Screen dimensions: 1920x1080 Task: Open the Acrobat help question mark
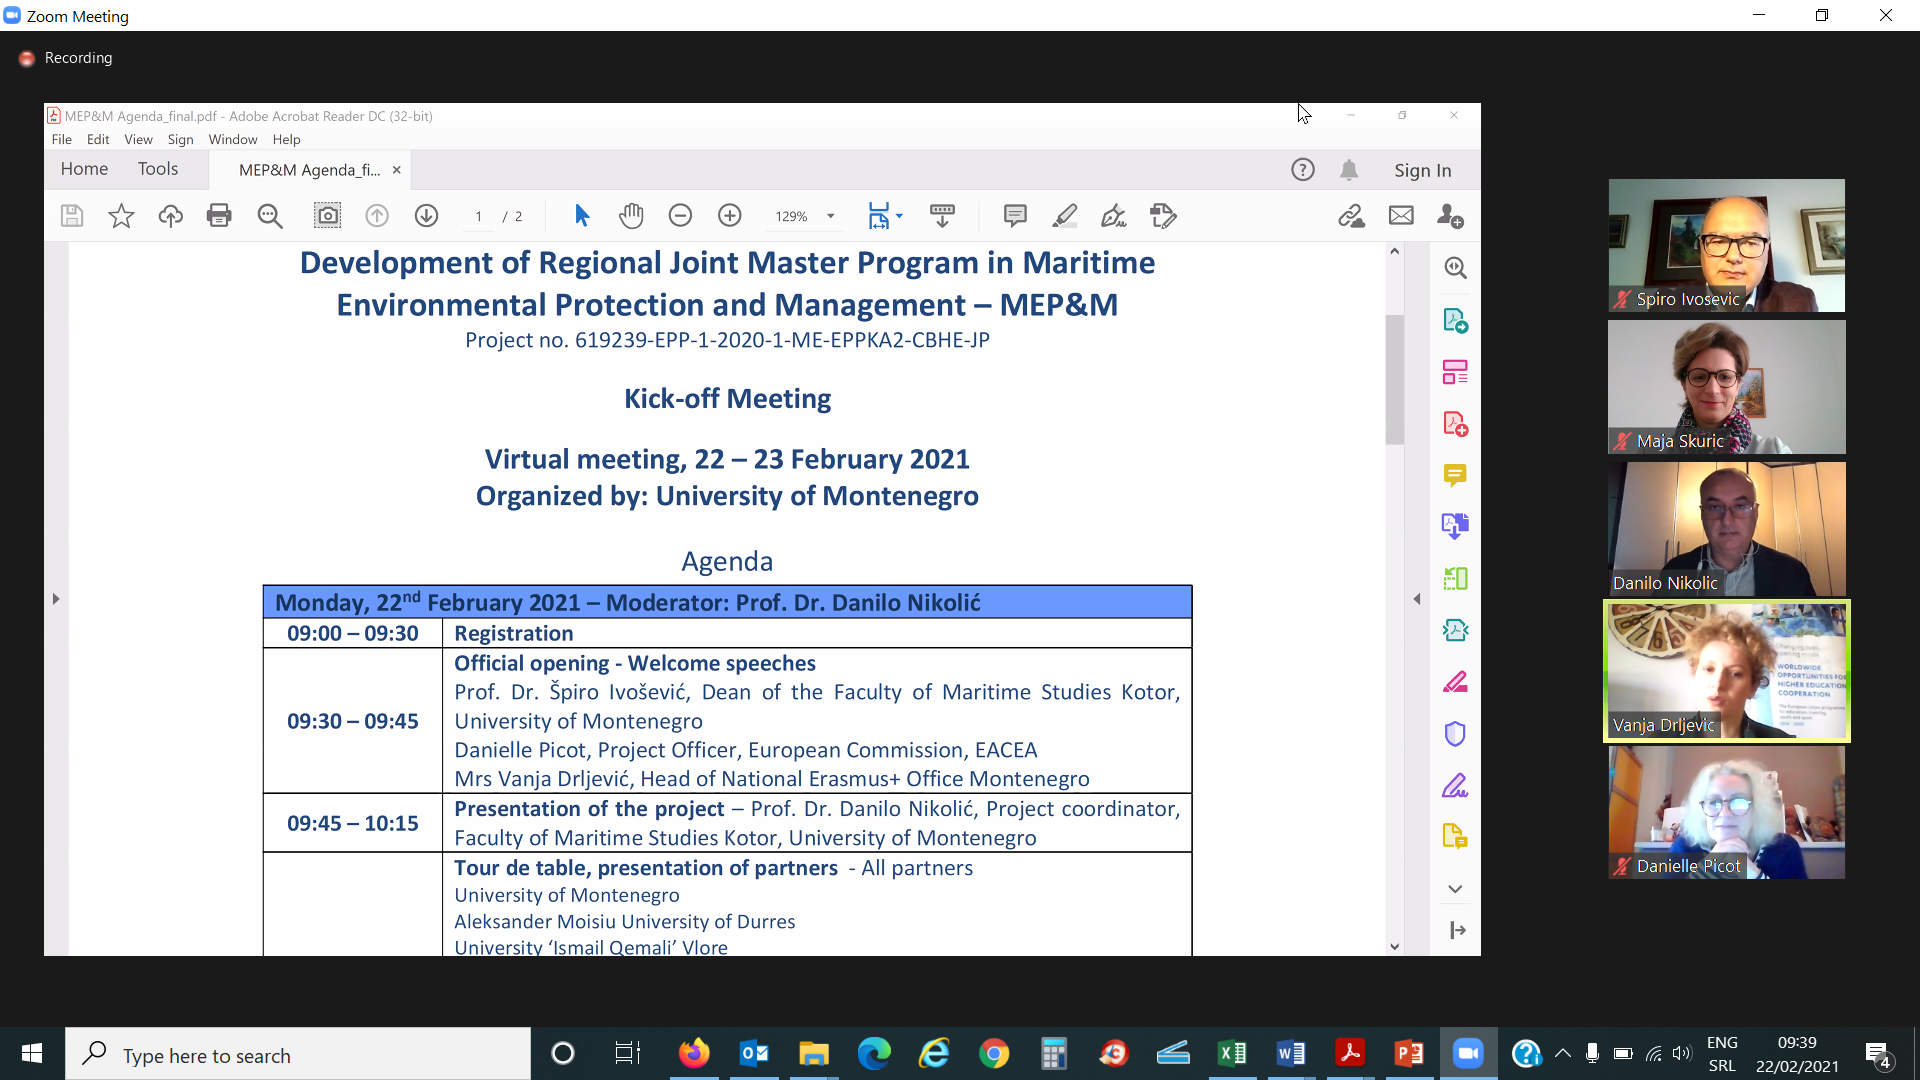pos(1303,170)
